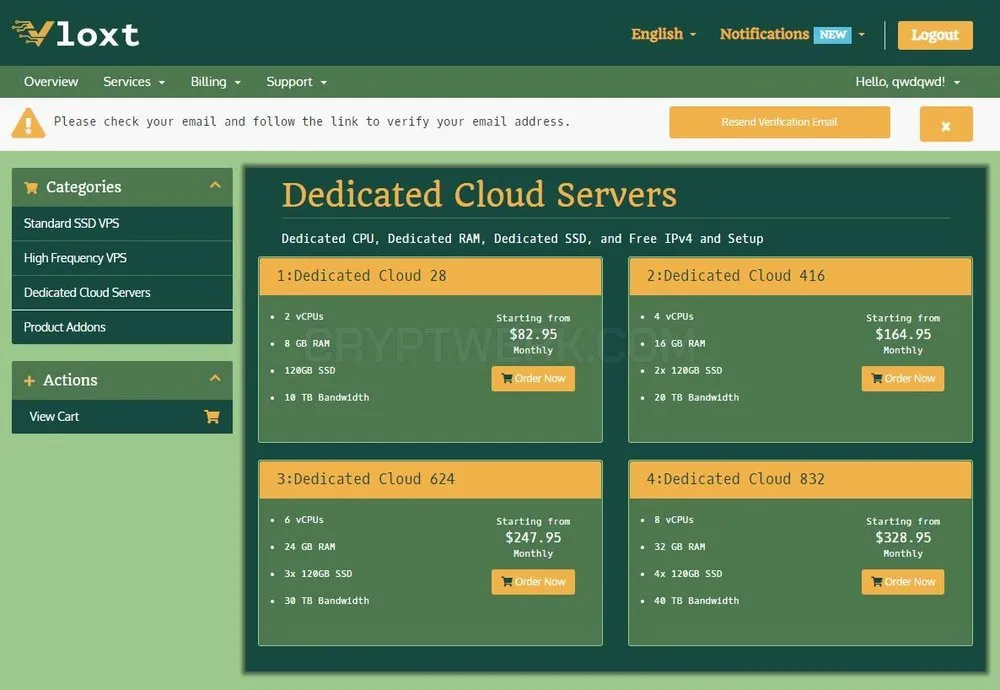Click the $247.95 price
Image resolution: width=1000 pixels, height=690 pixels.
[x=533, y=538]
